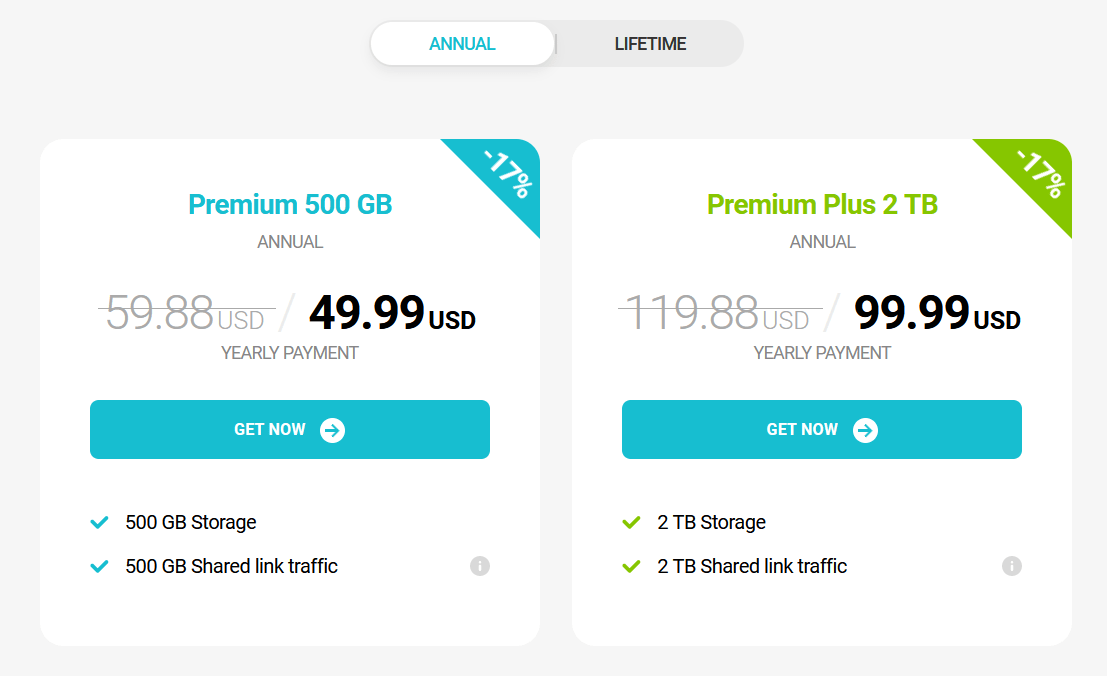Select the Premium 500 GB plan title
Viewport: 1107px width, 676px height.
pos(289,204)
